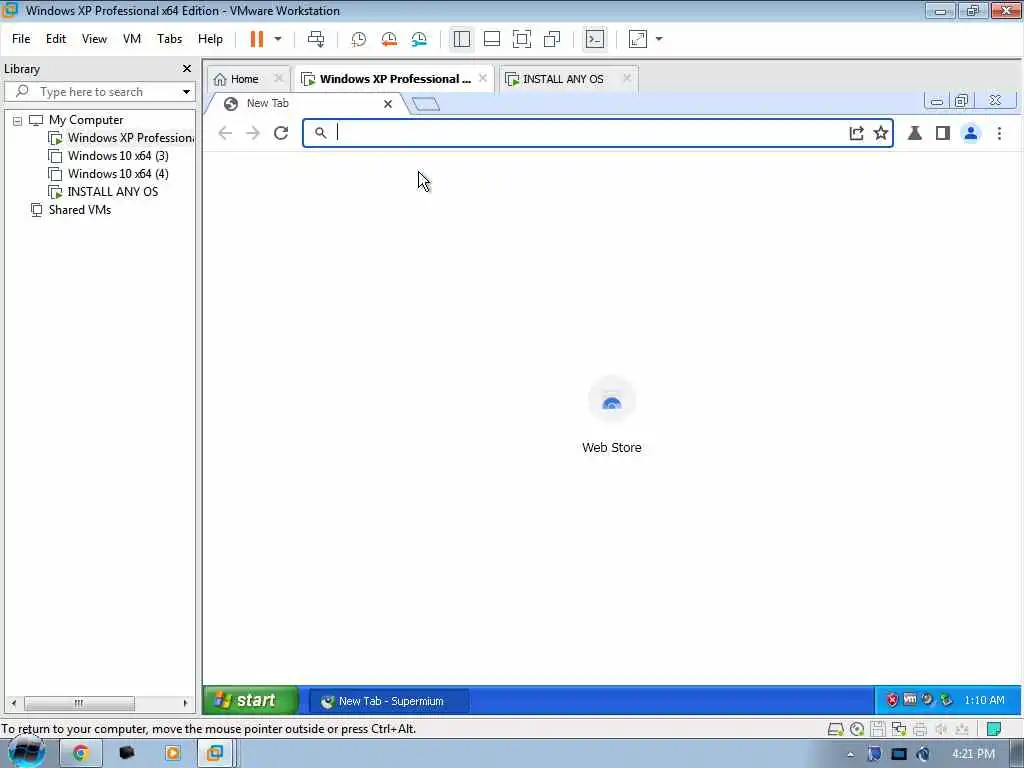The width and height of the screenshot is (1024, 768).
Task: Open Windows 7 Start orb on host
Action: pos(26,752)
